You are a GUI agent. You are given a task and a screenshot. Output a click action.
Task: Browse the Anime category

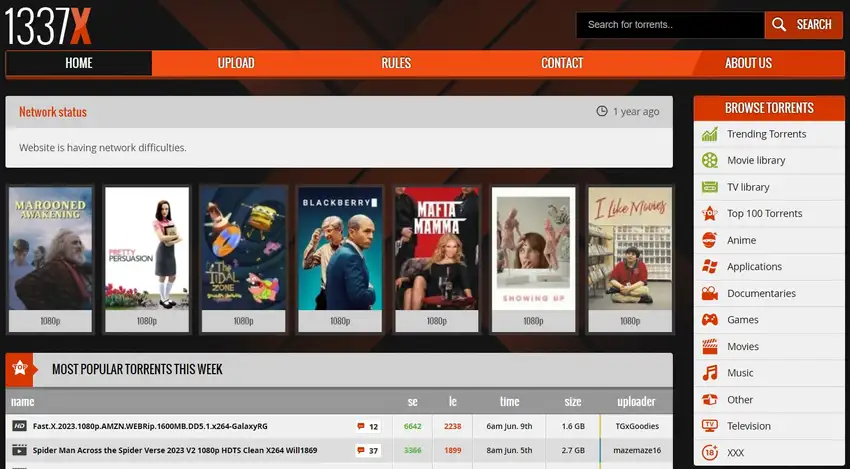coord(741,240)
